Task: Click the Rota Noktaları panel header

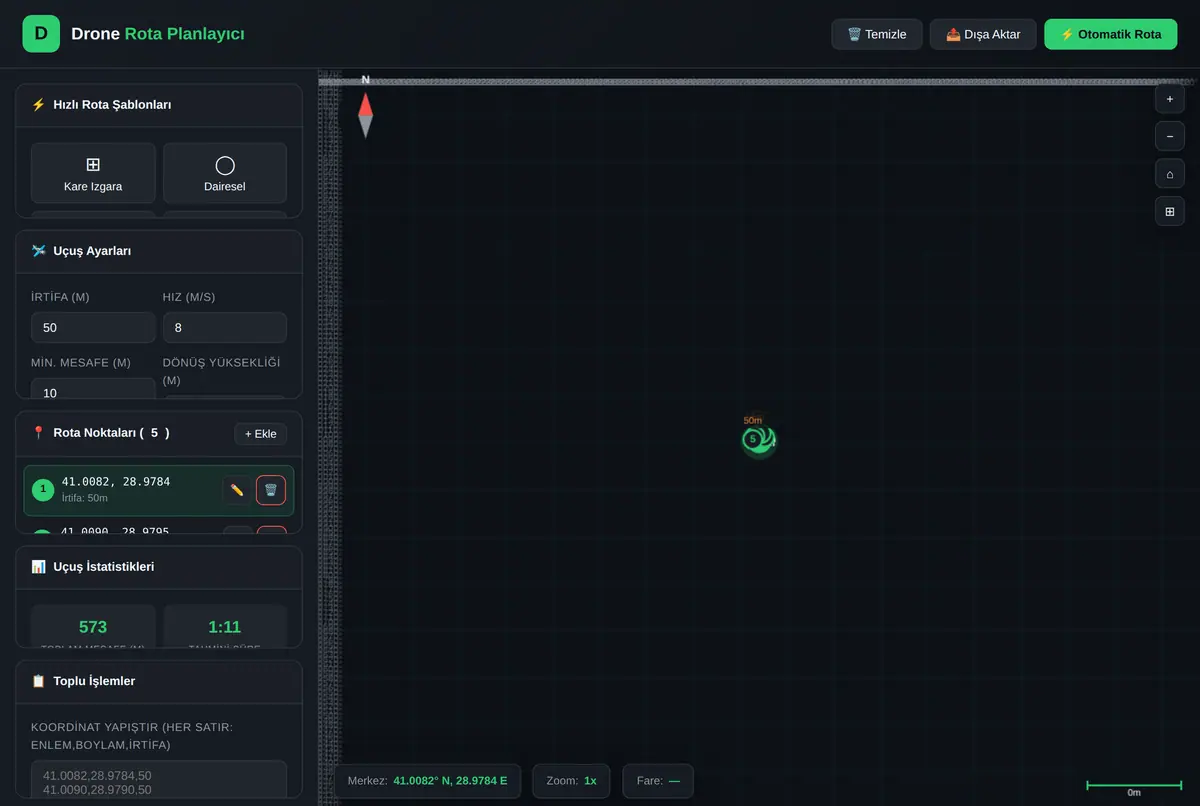Action: (159, 433)
